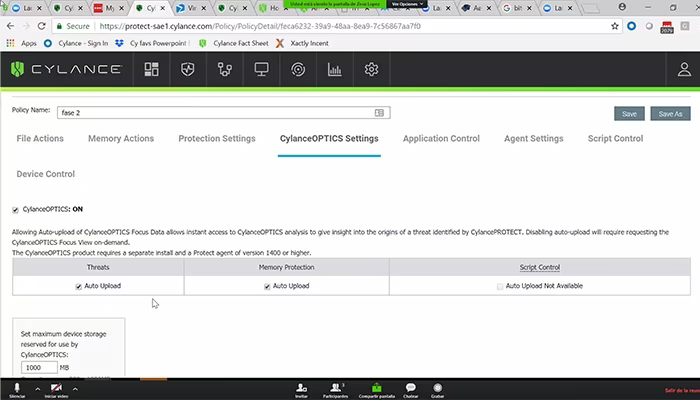Viewport: 700px width, 400px height.
Task: Switch to the Application Control tab
Action: pos(441,139)
